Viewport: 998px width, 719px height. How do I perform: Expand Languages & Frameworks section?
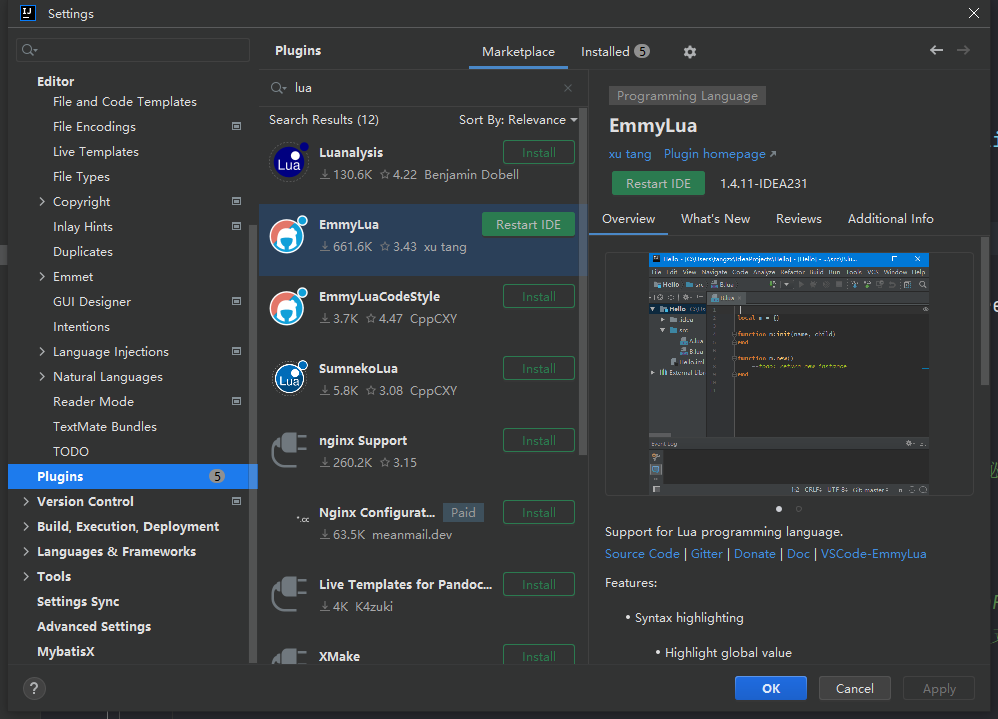click(26, 551)
